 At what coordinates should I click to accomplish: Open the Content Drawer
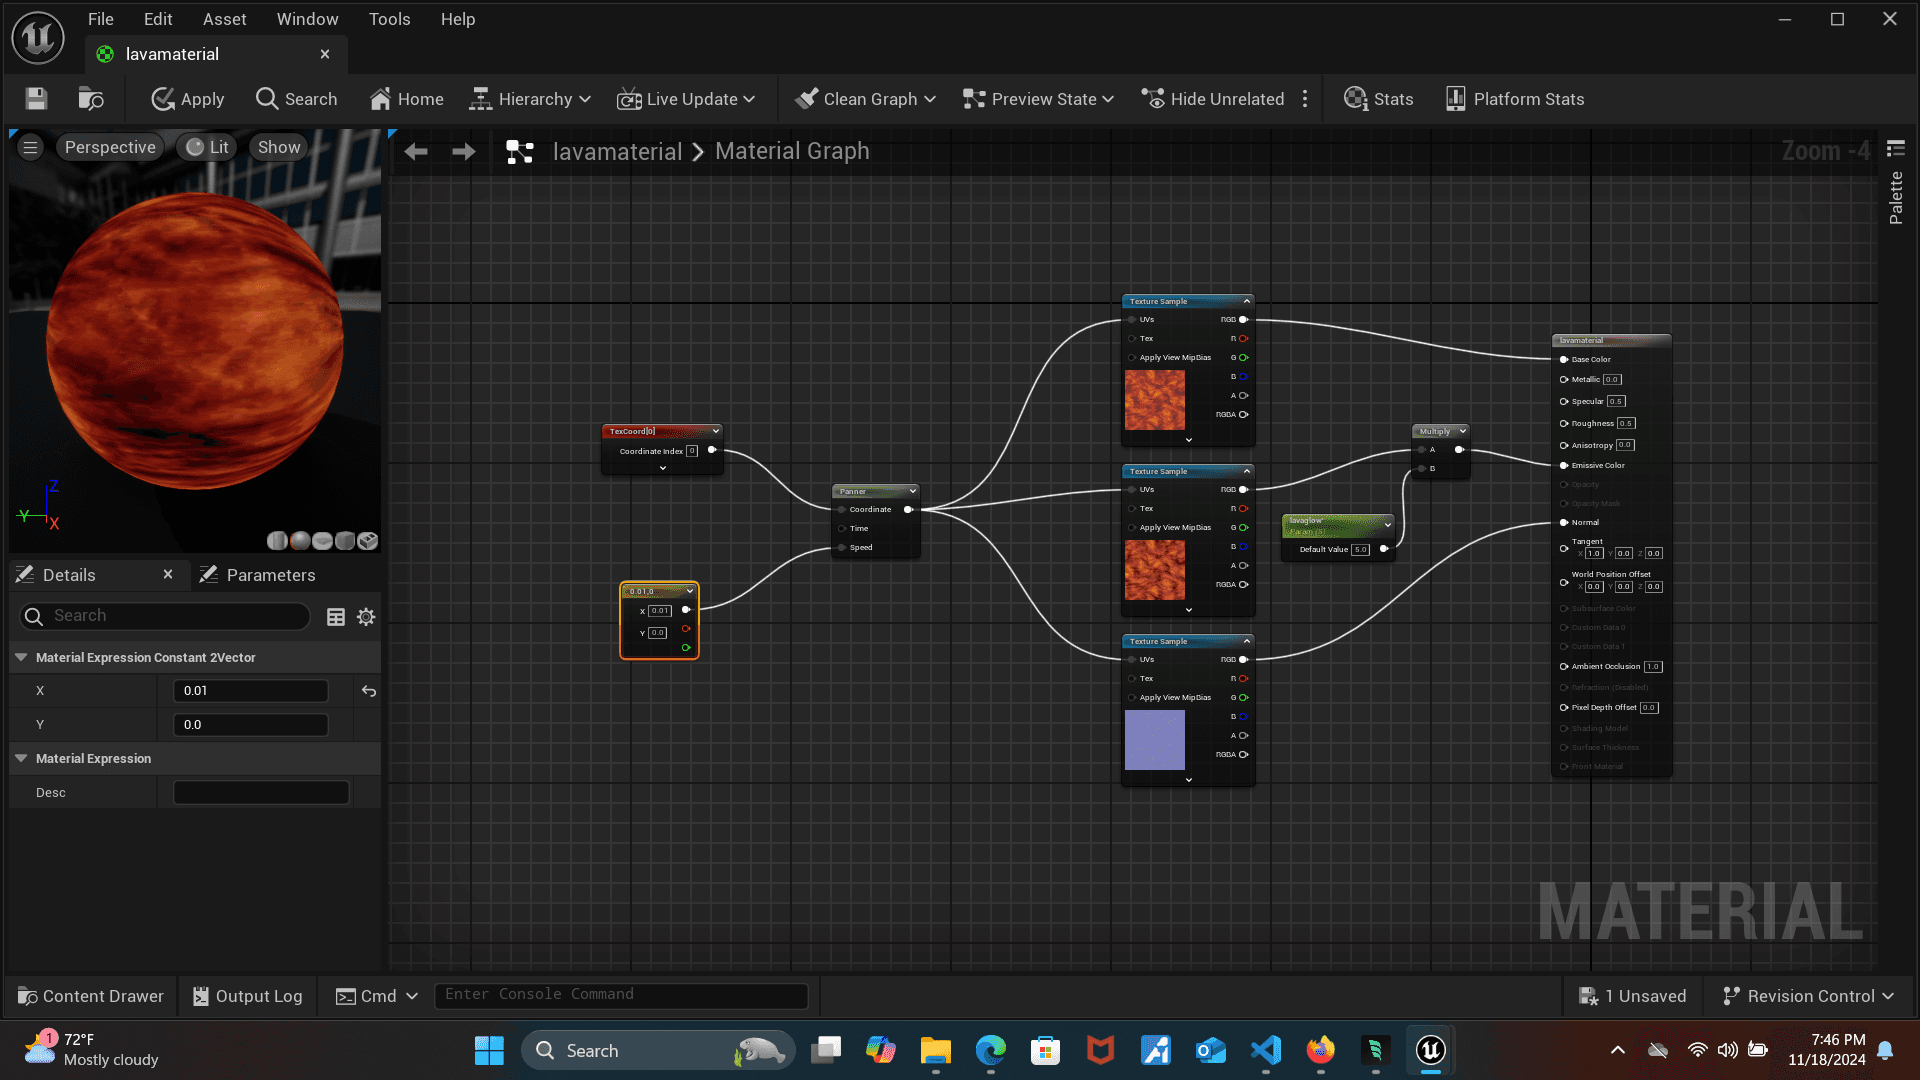click(91, 996)
